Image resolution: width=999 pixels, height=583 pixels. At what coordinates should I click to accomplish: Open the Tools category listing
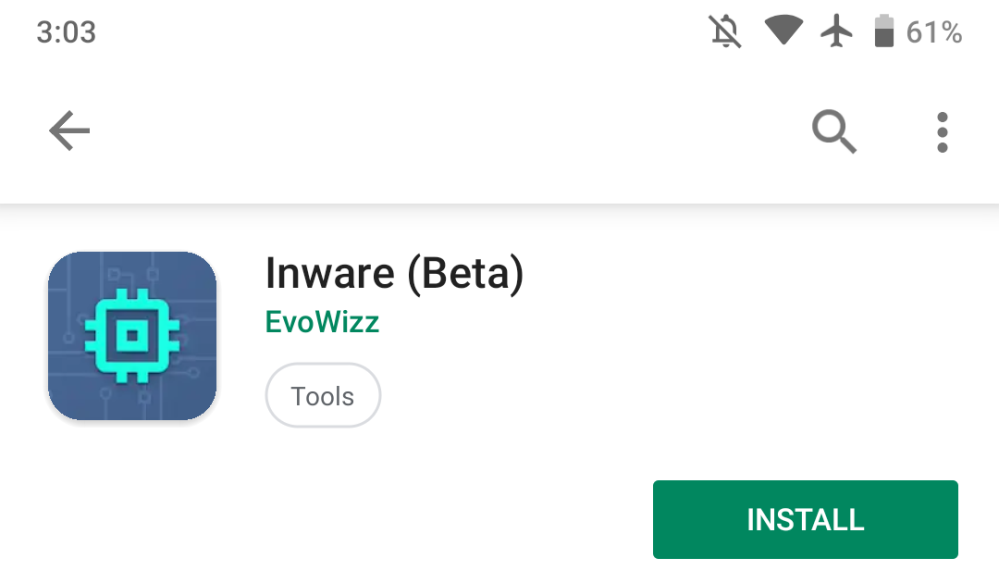(322, 395)
